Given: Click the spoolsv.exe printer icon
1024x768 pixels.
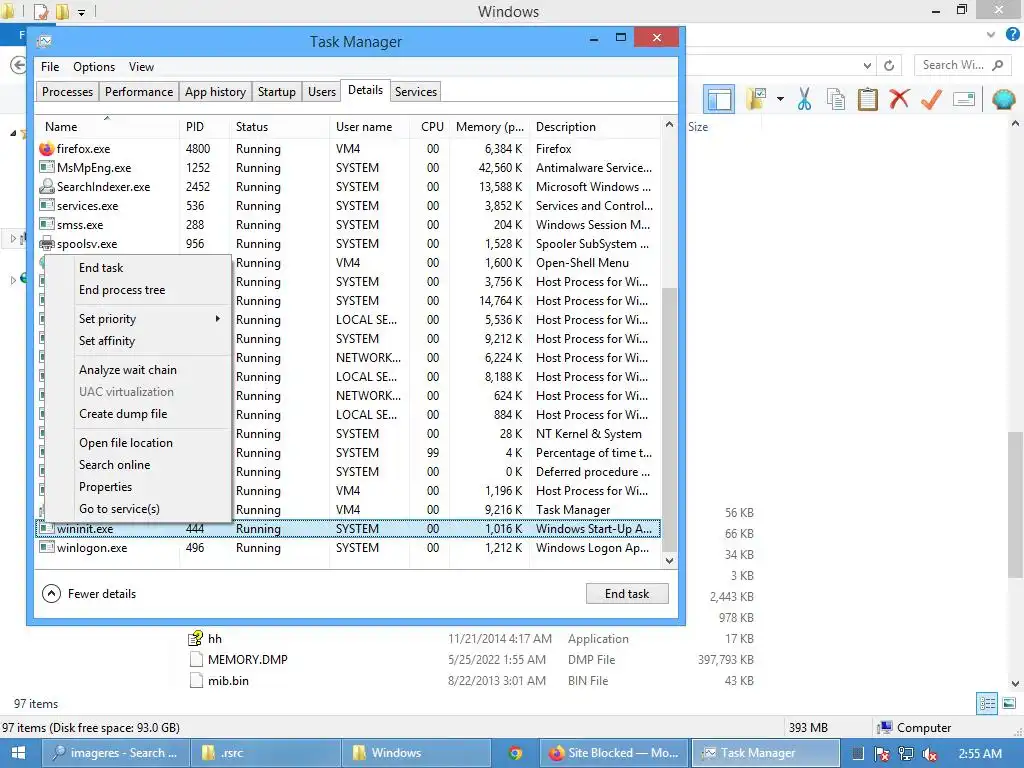Looking at the screenshot, I should [46, 244].
